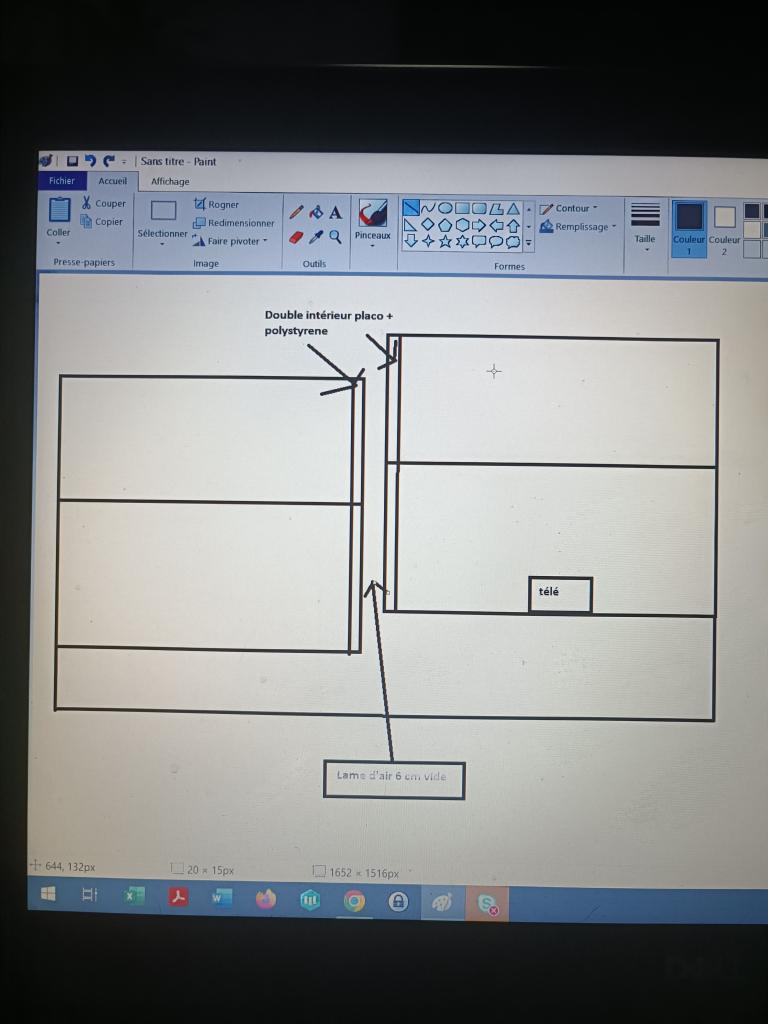Click the Undo arrow in title bar
Image resolution: width=768 pixels, height=1024 pixels.
tap(90, 161)
